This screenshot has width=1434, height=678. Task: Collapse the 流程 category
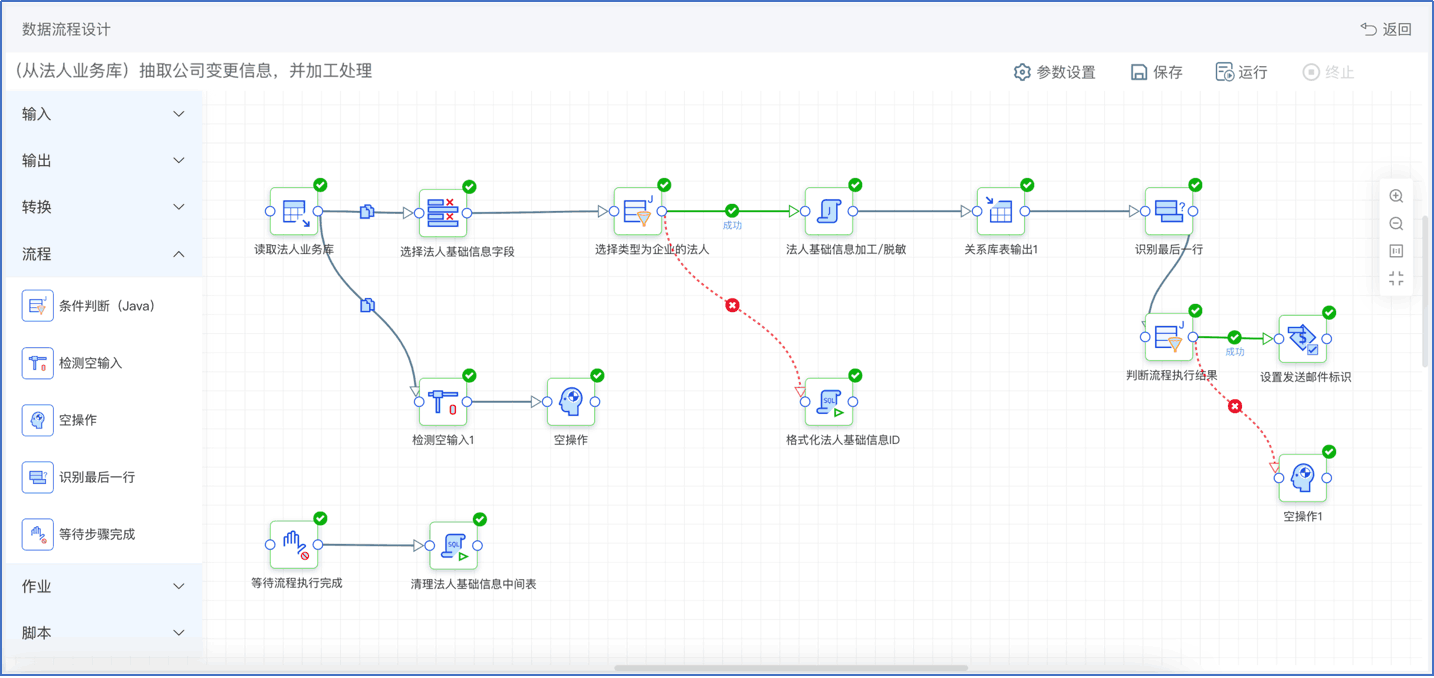[x=103, y=254]
